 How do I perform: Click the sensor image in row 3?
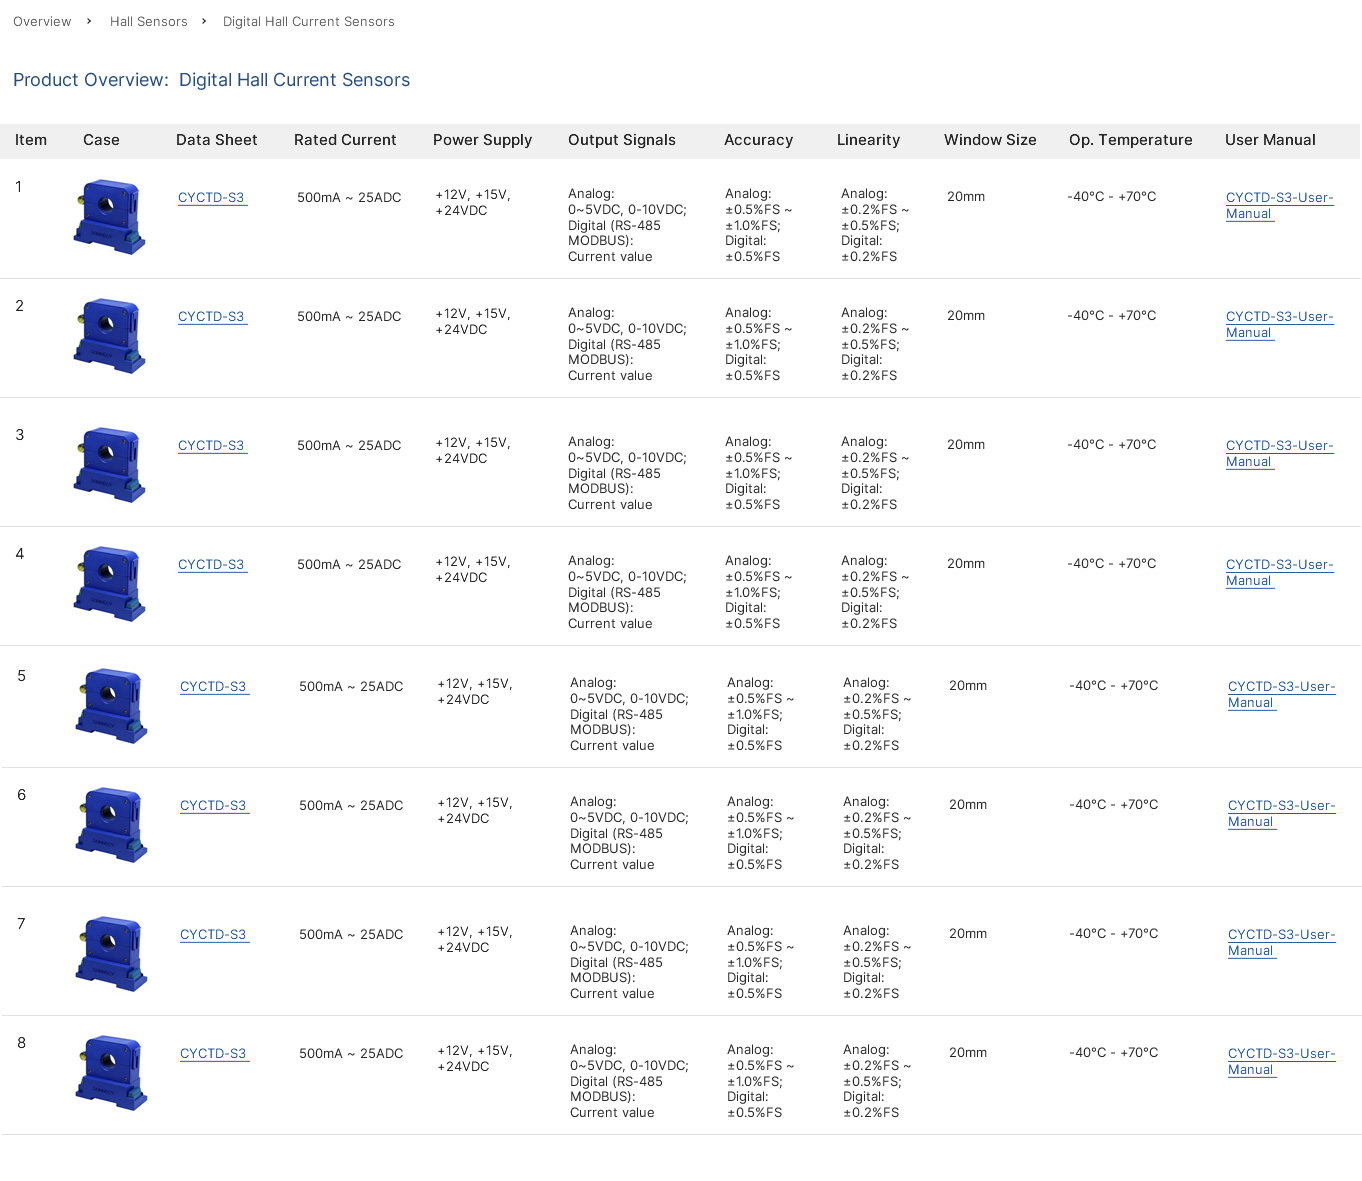(109, 465)
